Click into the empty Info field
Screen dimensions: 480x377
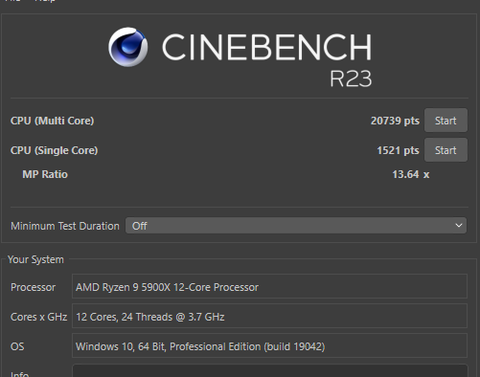point(270,371)
